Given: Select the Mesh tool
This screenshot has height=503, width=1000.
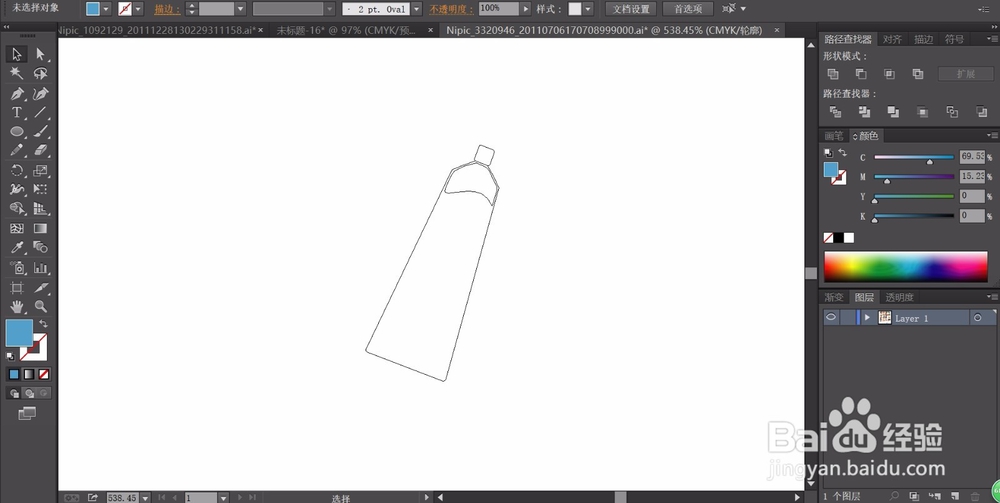Looking at the screenshot, I should (17, 228).
